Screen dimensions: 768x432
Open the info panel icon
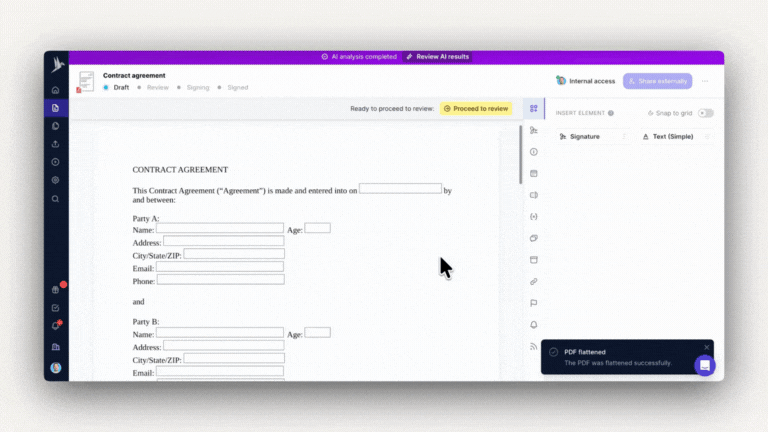click(x=534, y=152)
